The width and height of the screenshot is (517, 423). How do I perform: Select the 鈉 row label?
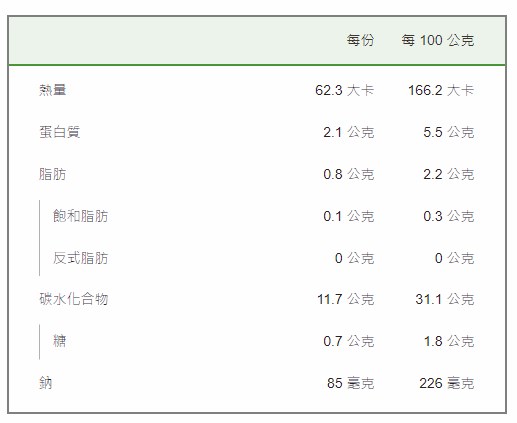pyautogui.click(x=46, y=383)
